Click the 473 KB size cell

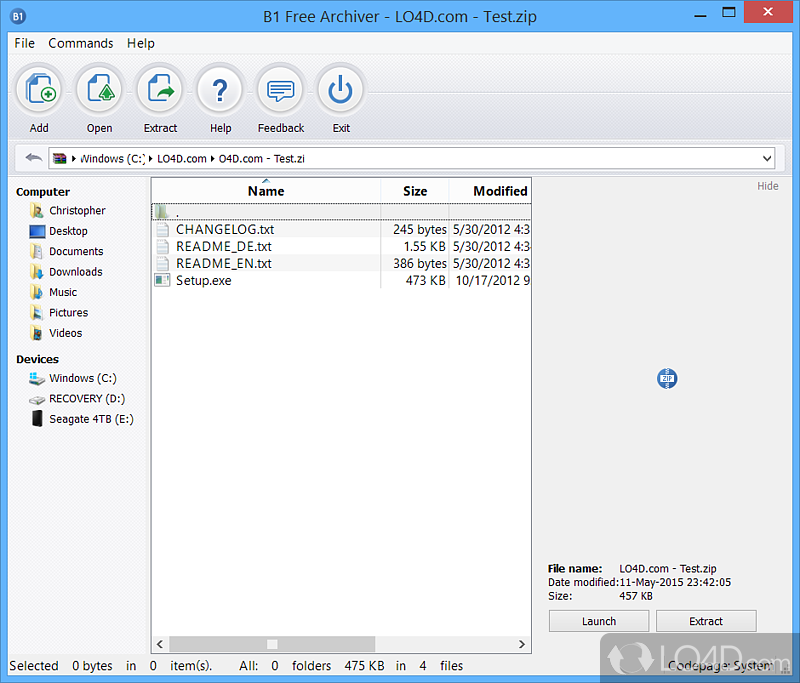coord(426,281)
